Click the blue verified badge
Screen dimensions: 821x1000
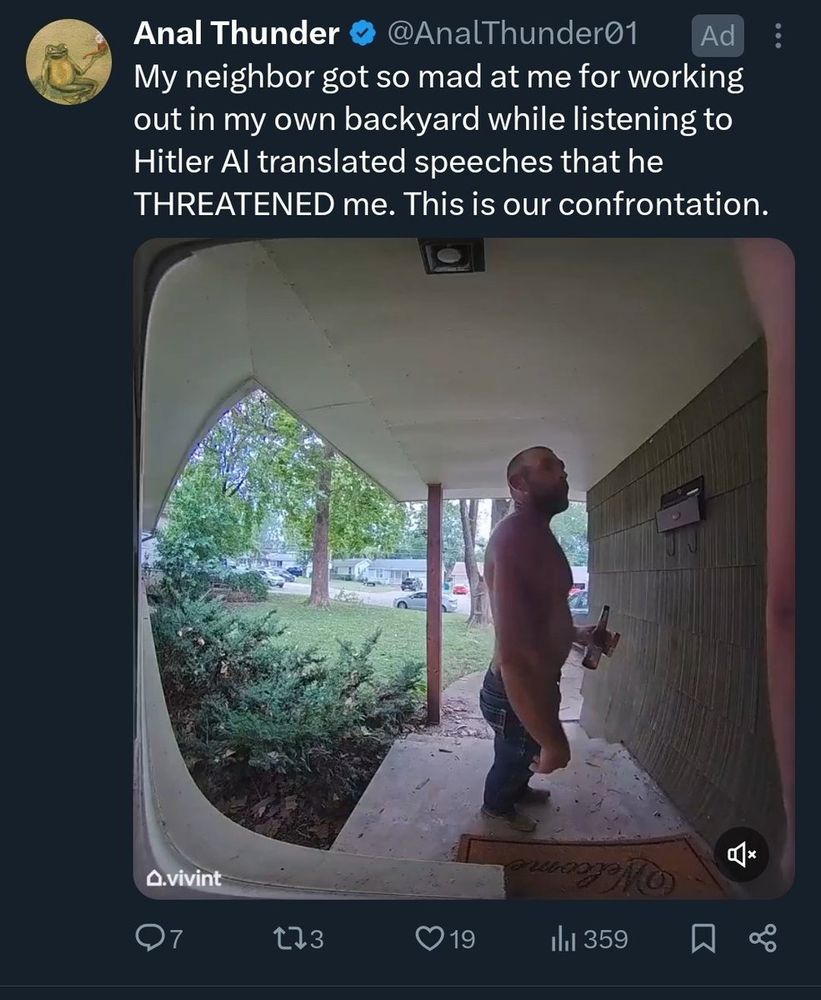tap(363, 33)
